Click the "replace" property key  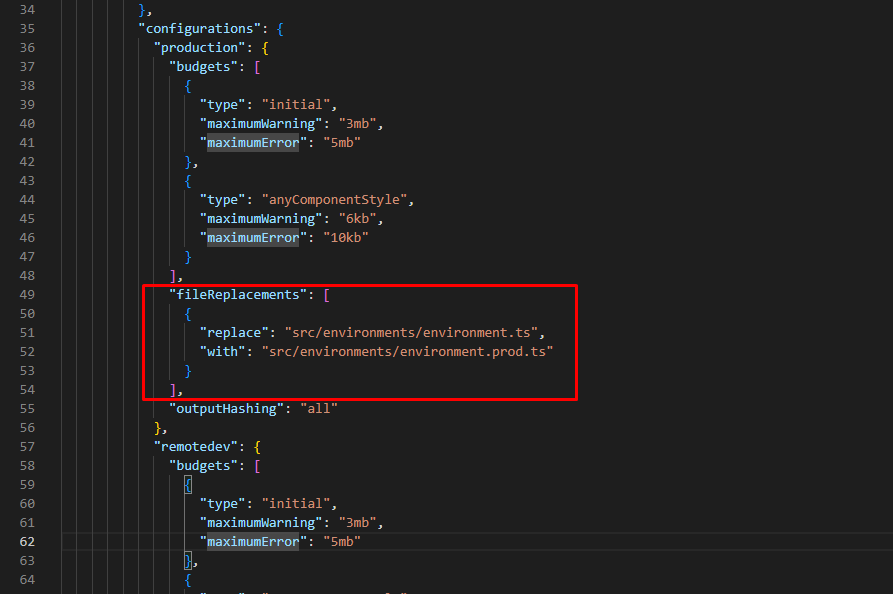coord(235,332)
